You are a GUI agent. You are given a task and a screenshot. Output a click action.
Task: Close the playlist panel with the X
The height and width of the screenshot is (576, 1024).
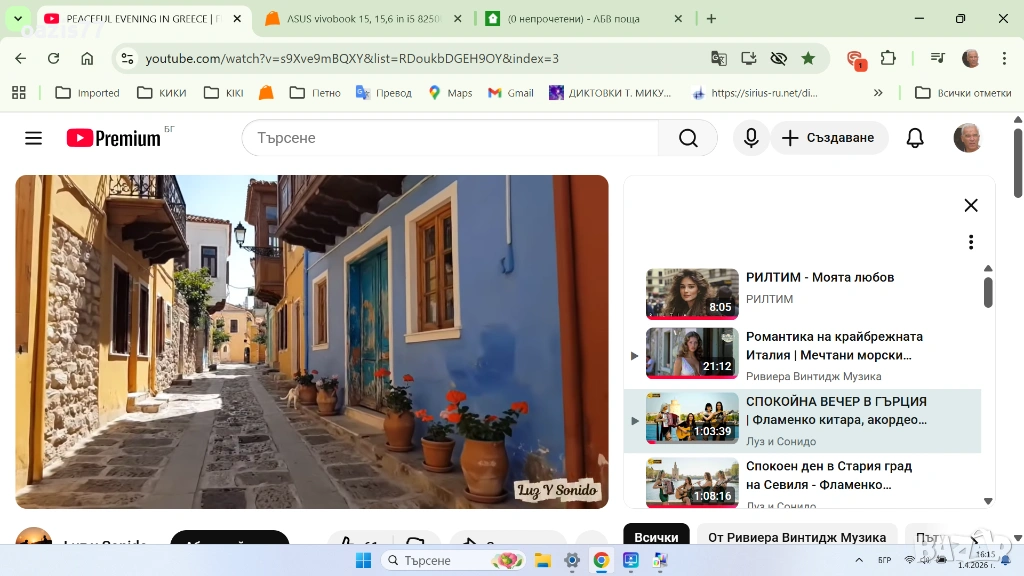970,205
